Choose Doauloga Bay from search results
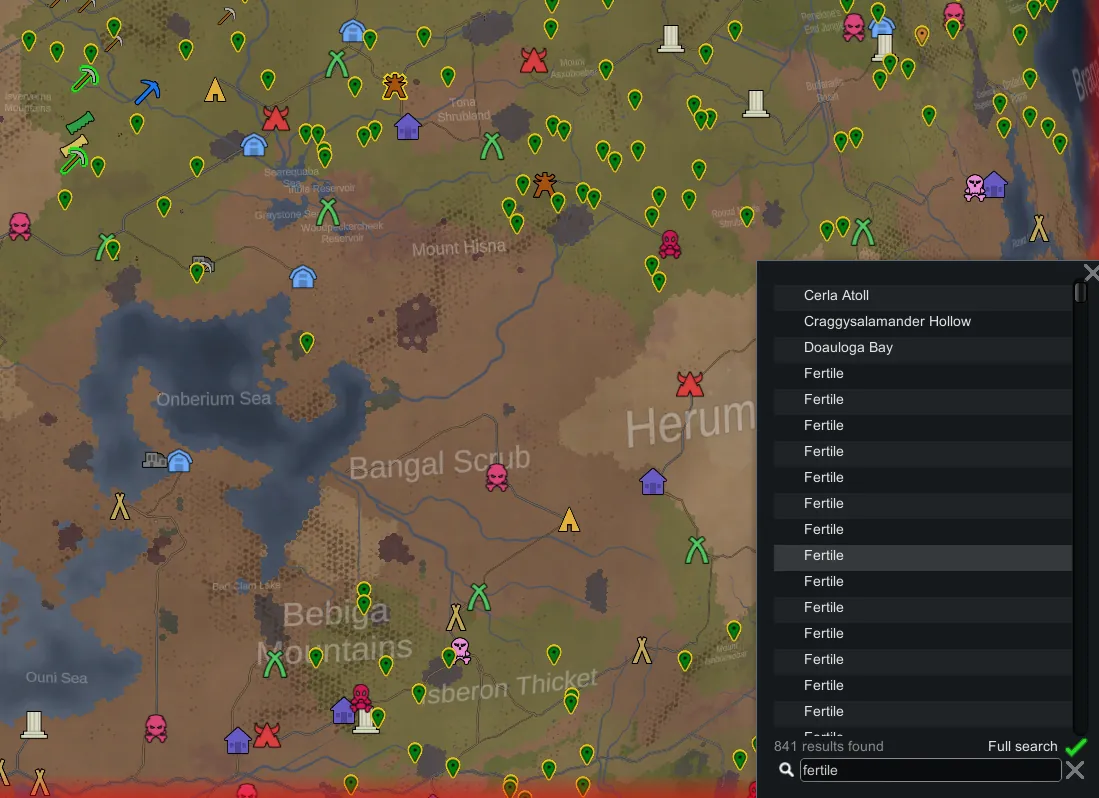1099x798 pixels. point(848,348)
